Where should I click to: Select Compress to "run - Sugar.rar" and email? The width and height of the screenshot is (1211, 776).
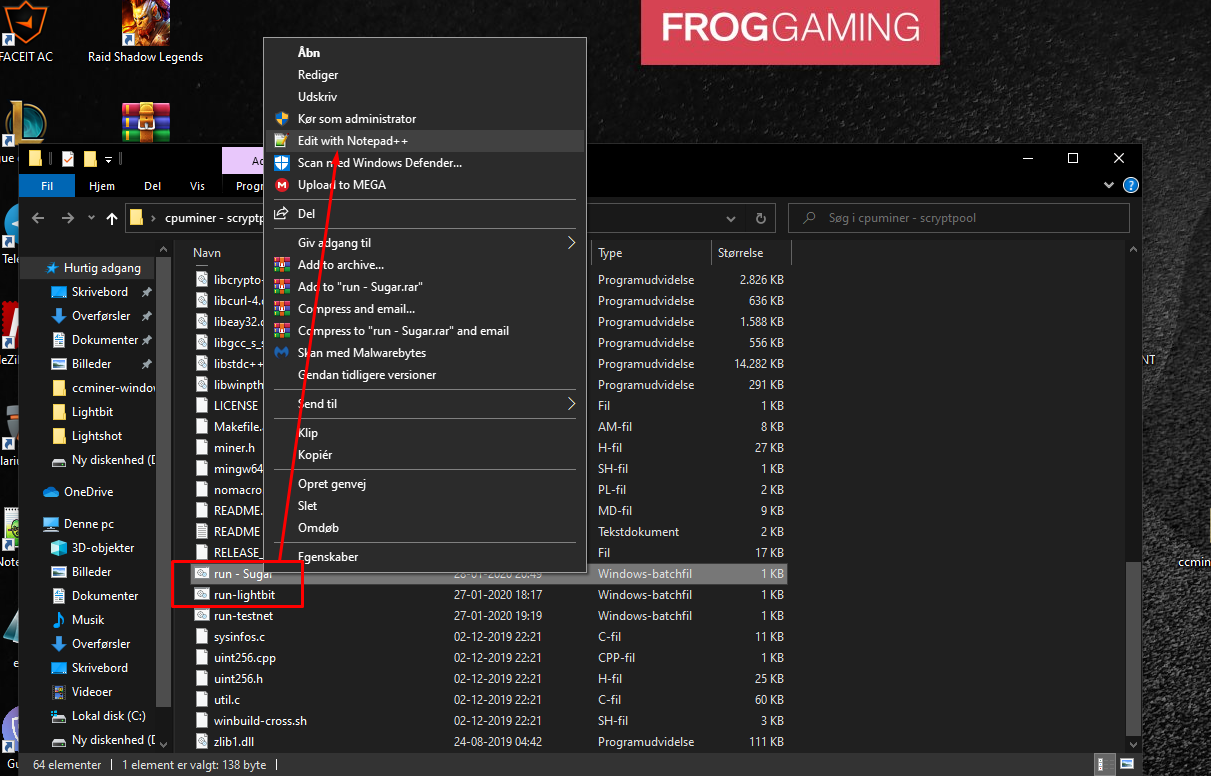tap(403, 331)
